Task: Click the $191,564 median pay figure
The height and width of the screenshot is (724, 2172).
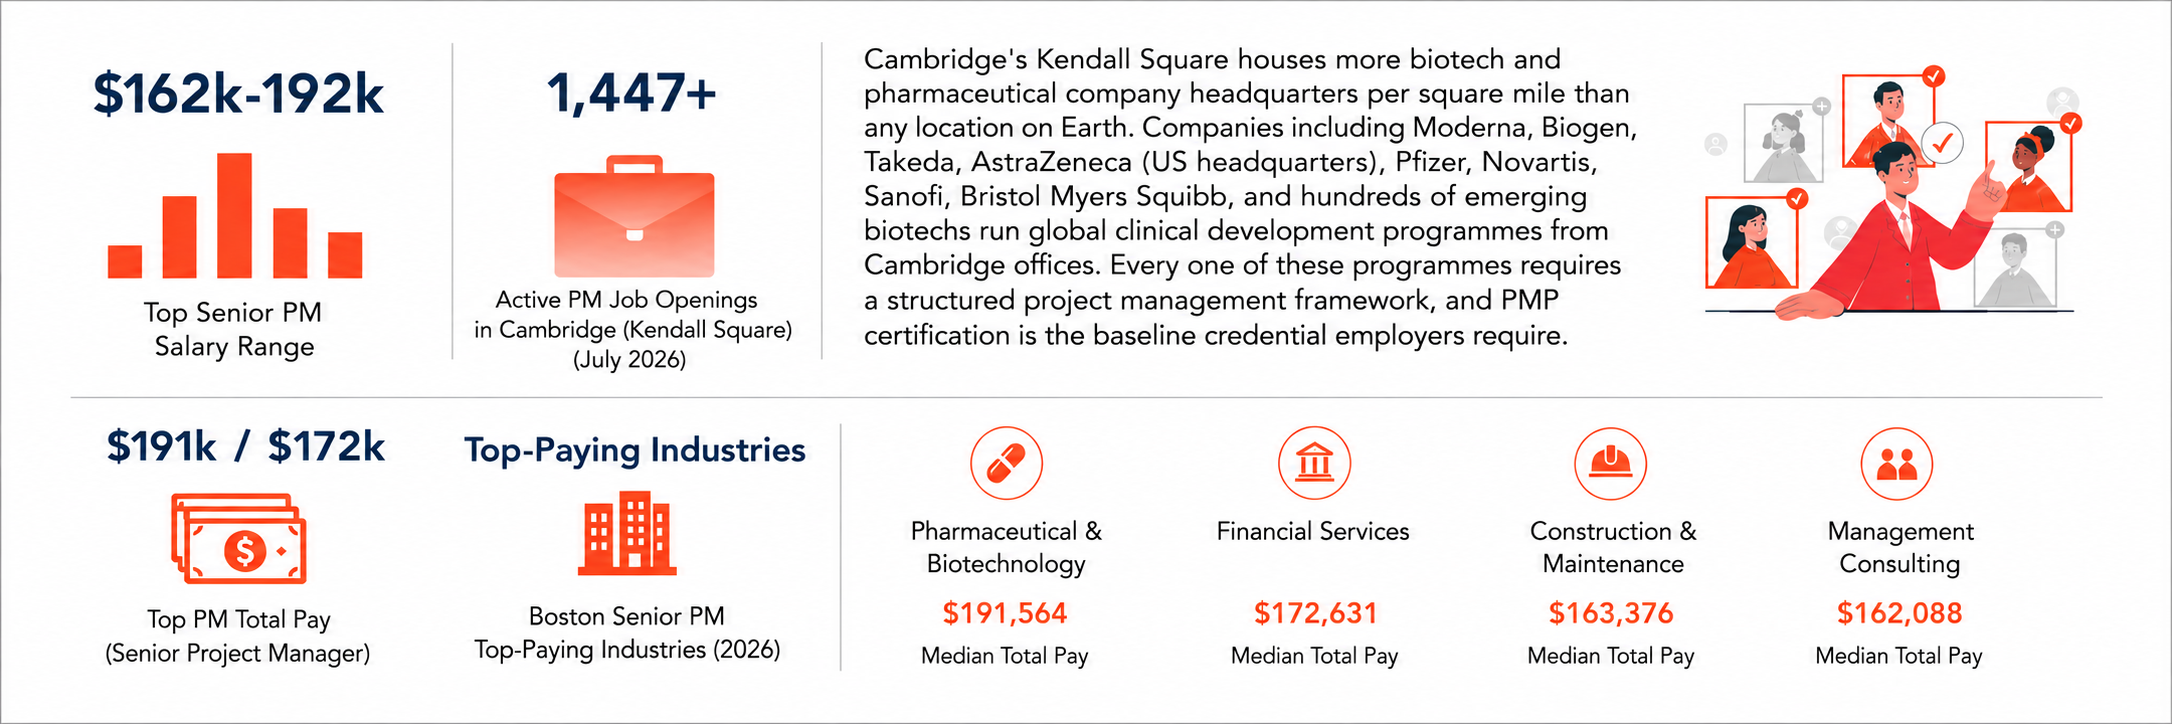Action: coord(1005,613)
